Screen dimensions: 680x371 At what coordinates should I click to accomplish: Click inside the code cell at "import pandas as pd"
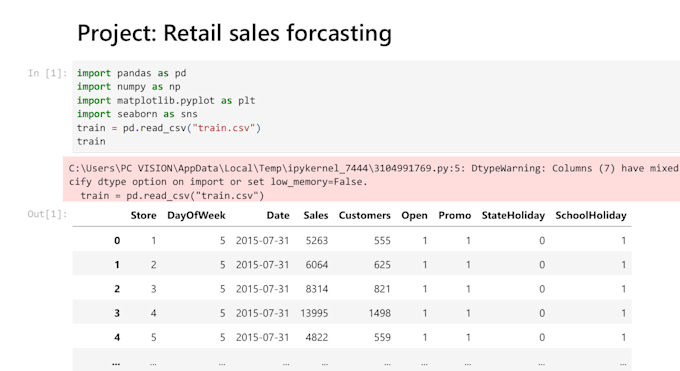pyautogui.click(x=131, y=73)
